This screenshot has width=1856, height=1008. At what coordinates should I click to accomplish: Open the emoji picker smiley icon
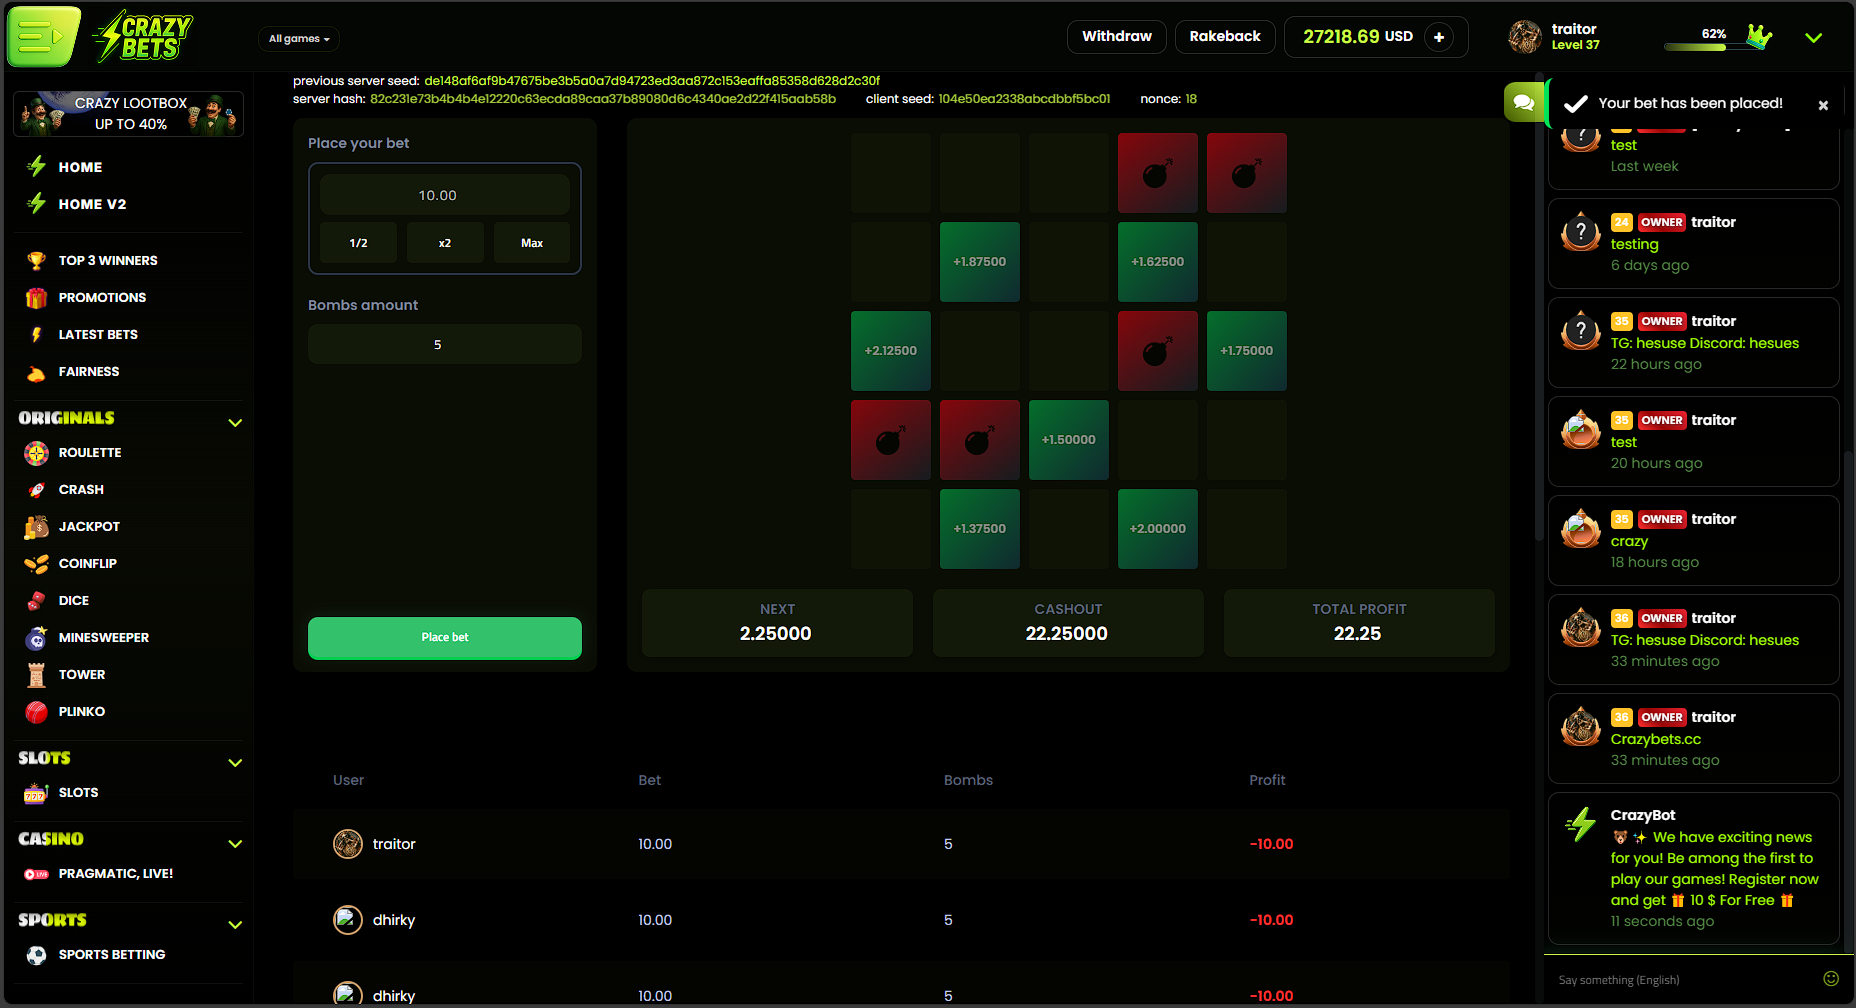click(x=1831, y=979)
